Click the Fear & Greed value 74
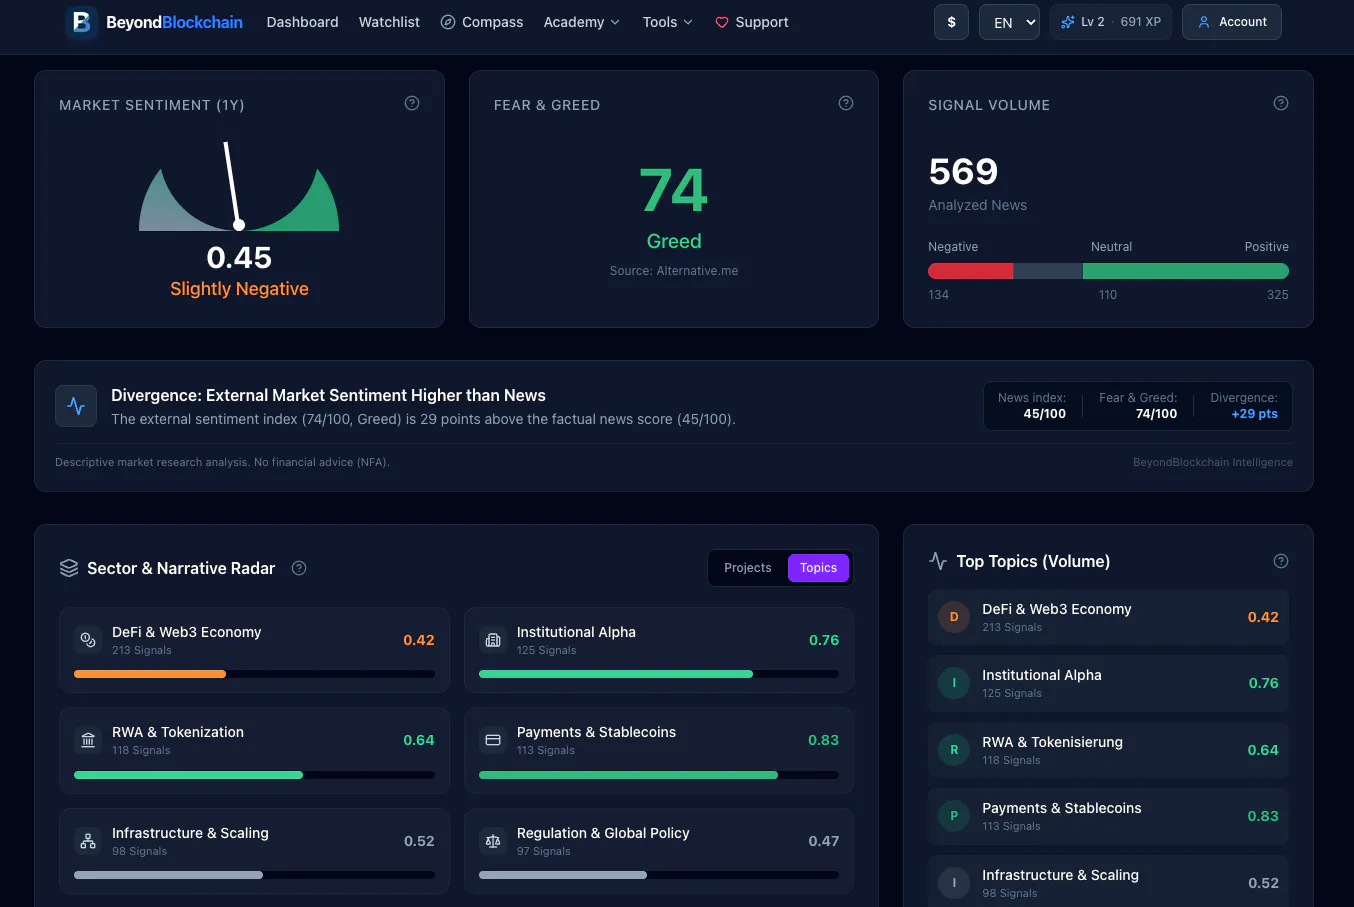1354x907 pixels. coord(674,190)
